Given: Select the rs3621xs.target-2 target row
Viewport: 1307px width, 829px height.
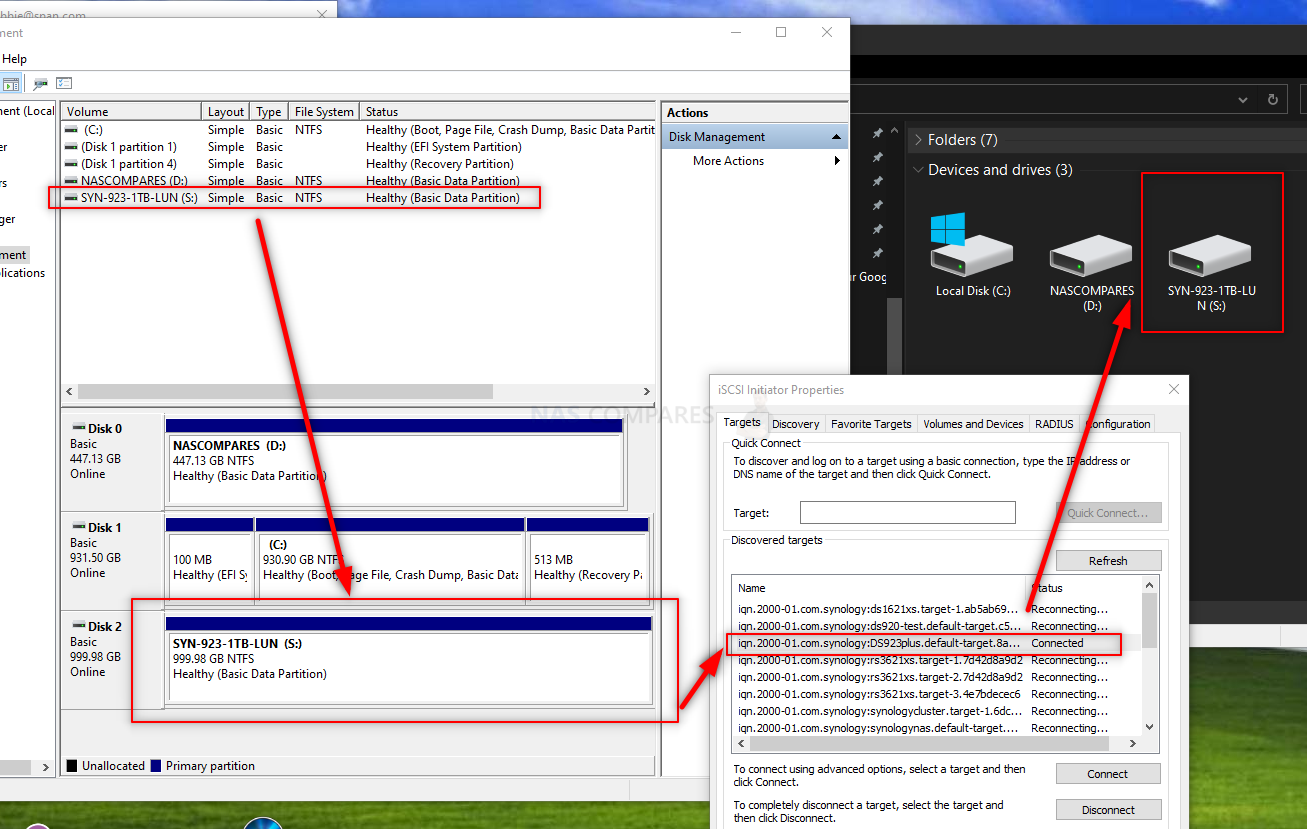Looking at the screenshot, I should (x=937, y=677).
